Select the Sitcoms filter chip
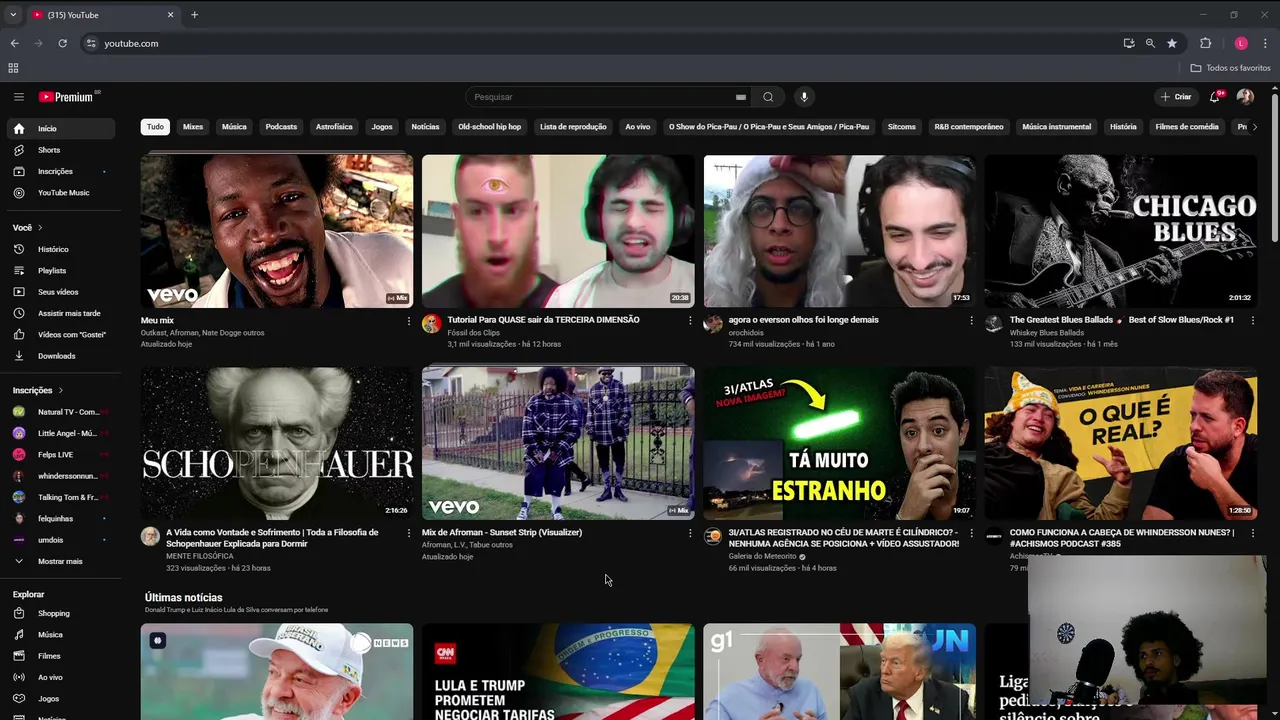The image size is (1280, 720). [x=902, y=127]
